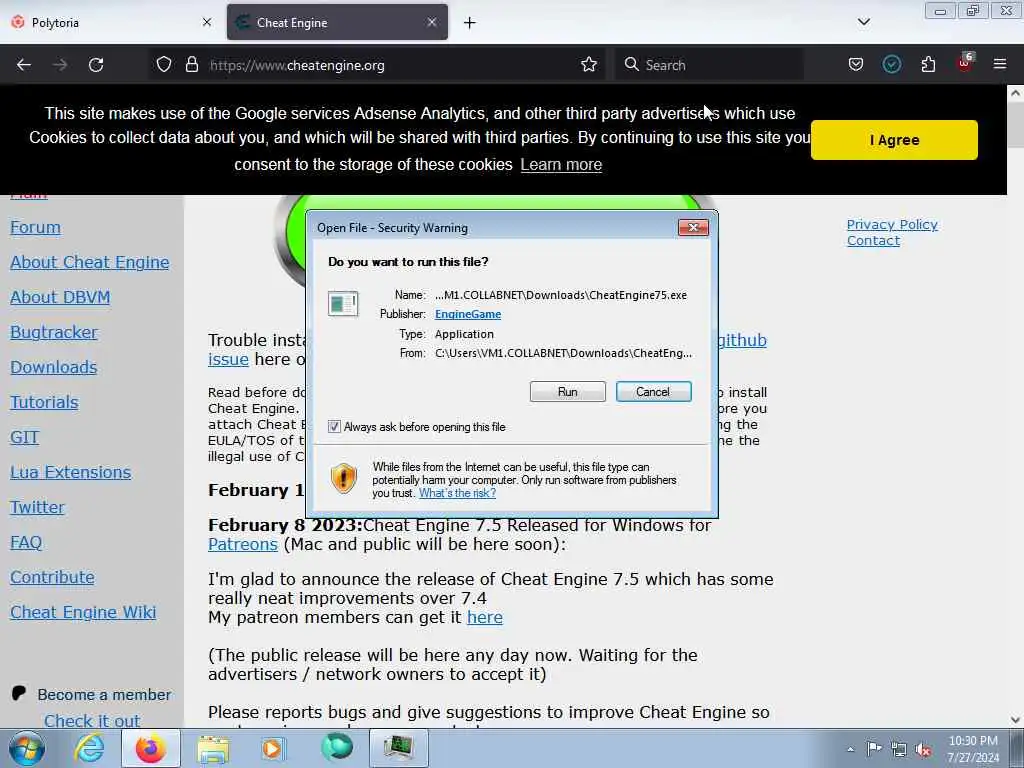Close the Open File security warning dialog
1024x768 pixels.
[x=693, y=227]
